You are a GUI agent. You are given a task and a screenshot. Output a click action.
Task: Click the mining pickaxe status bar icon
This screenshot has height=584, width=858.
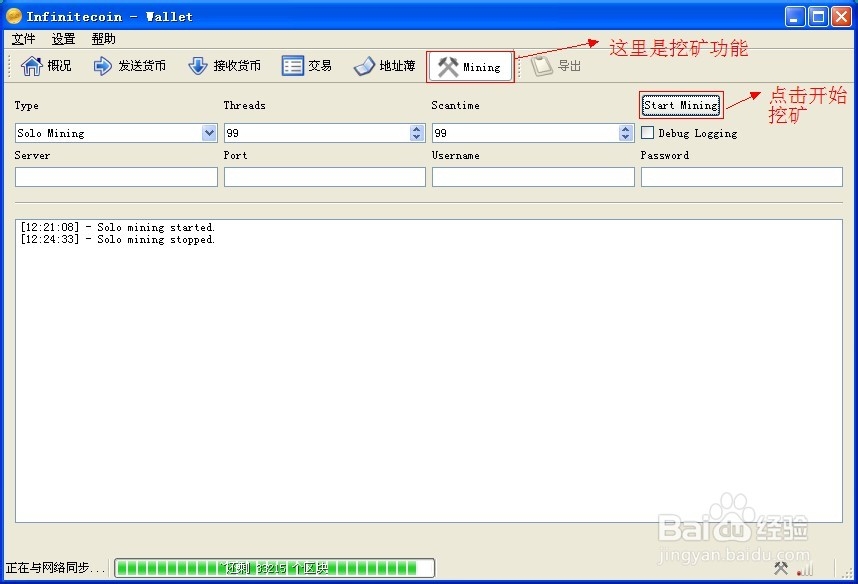781,568
